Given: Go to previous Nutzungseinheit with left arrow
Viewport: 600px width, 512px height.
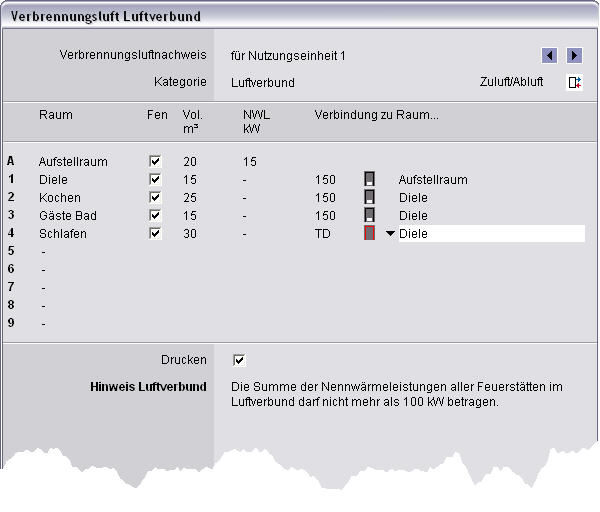Looking at the screenshot, I should 549,55.
